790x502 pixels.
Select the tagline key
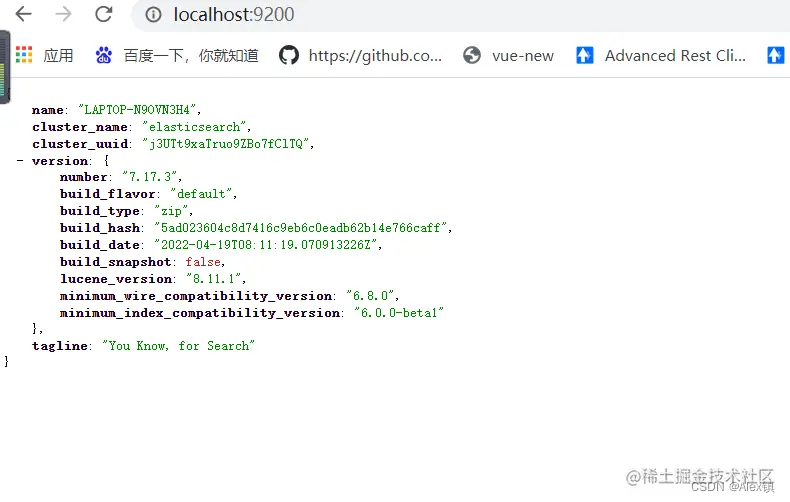[x=59, y=346]
